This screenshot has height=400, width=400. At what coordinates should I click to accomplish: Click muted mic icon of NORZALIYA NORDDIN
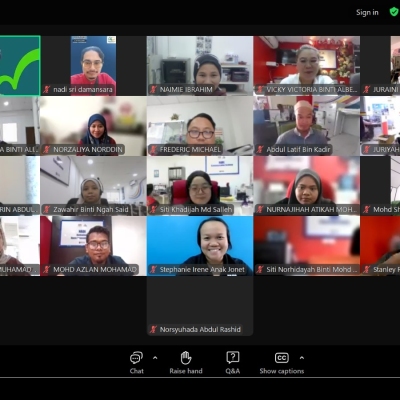tap(47, 149)
